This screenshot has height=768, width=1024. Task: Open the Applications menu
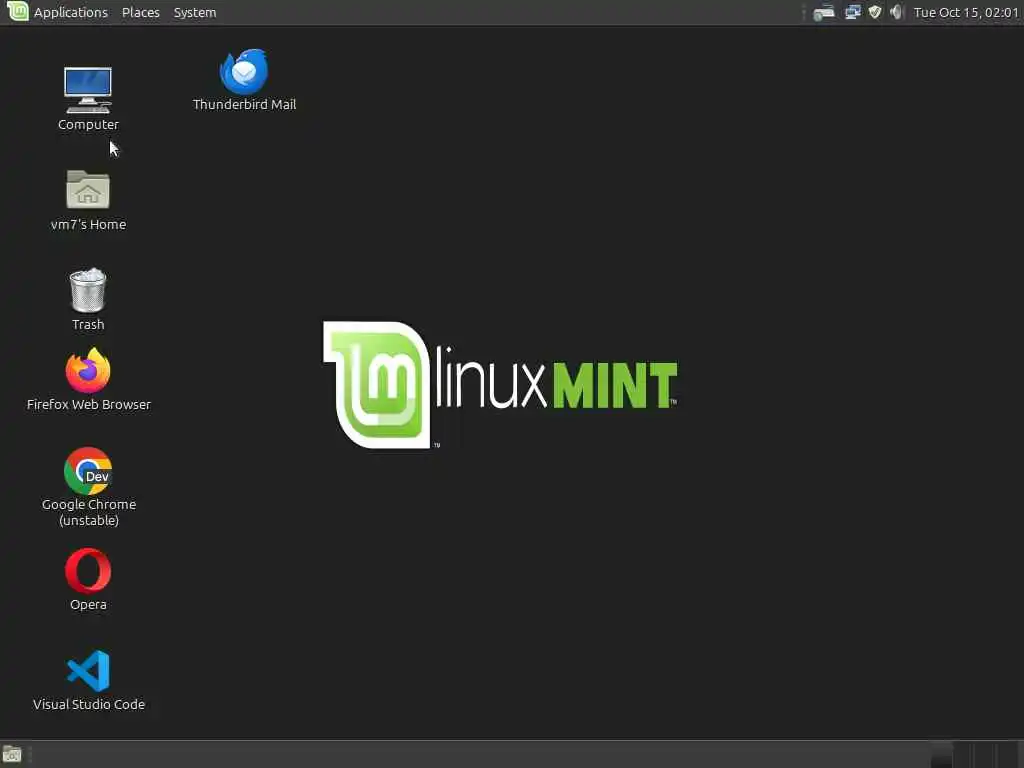click(x=71, y=12)
